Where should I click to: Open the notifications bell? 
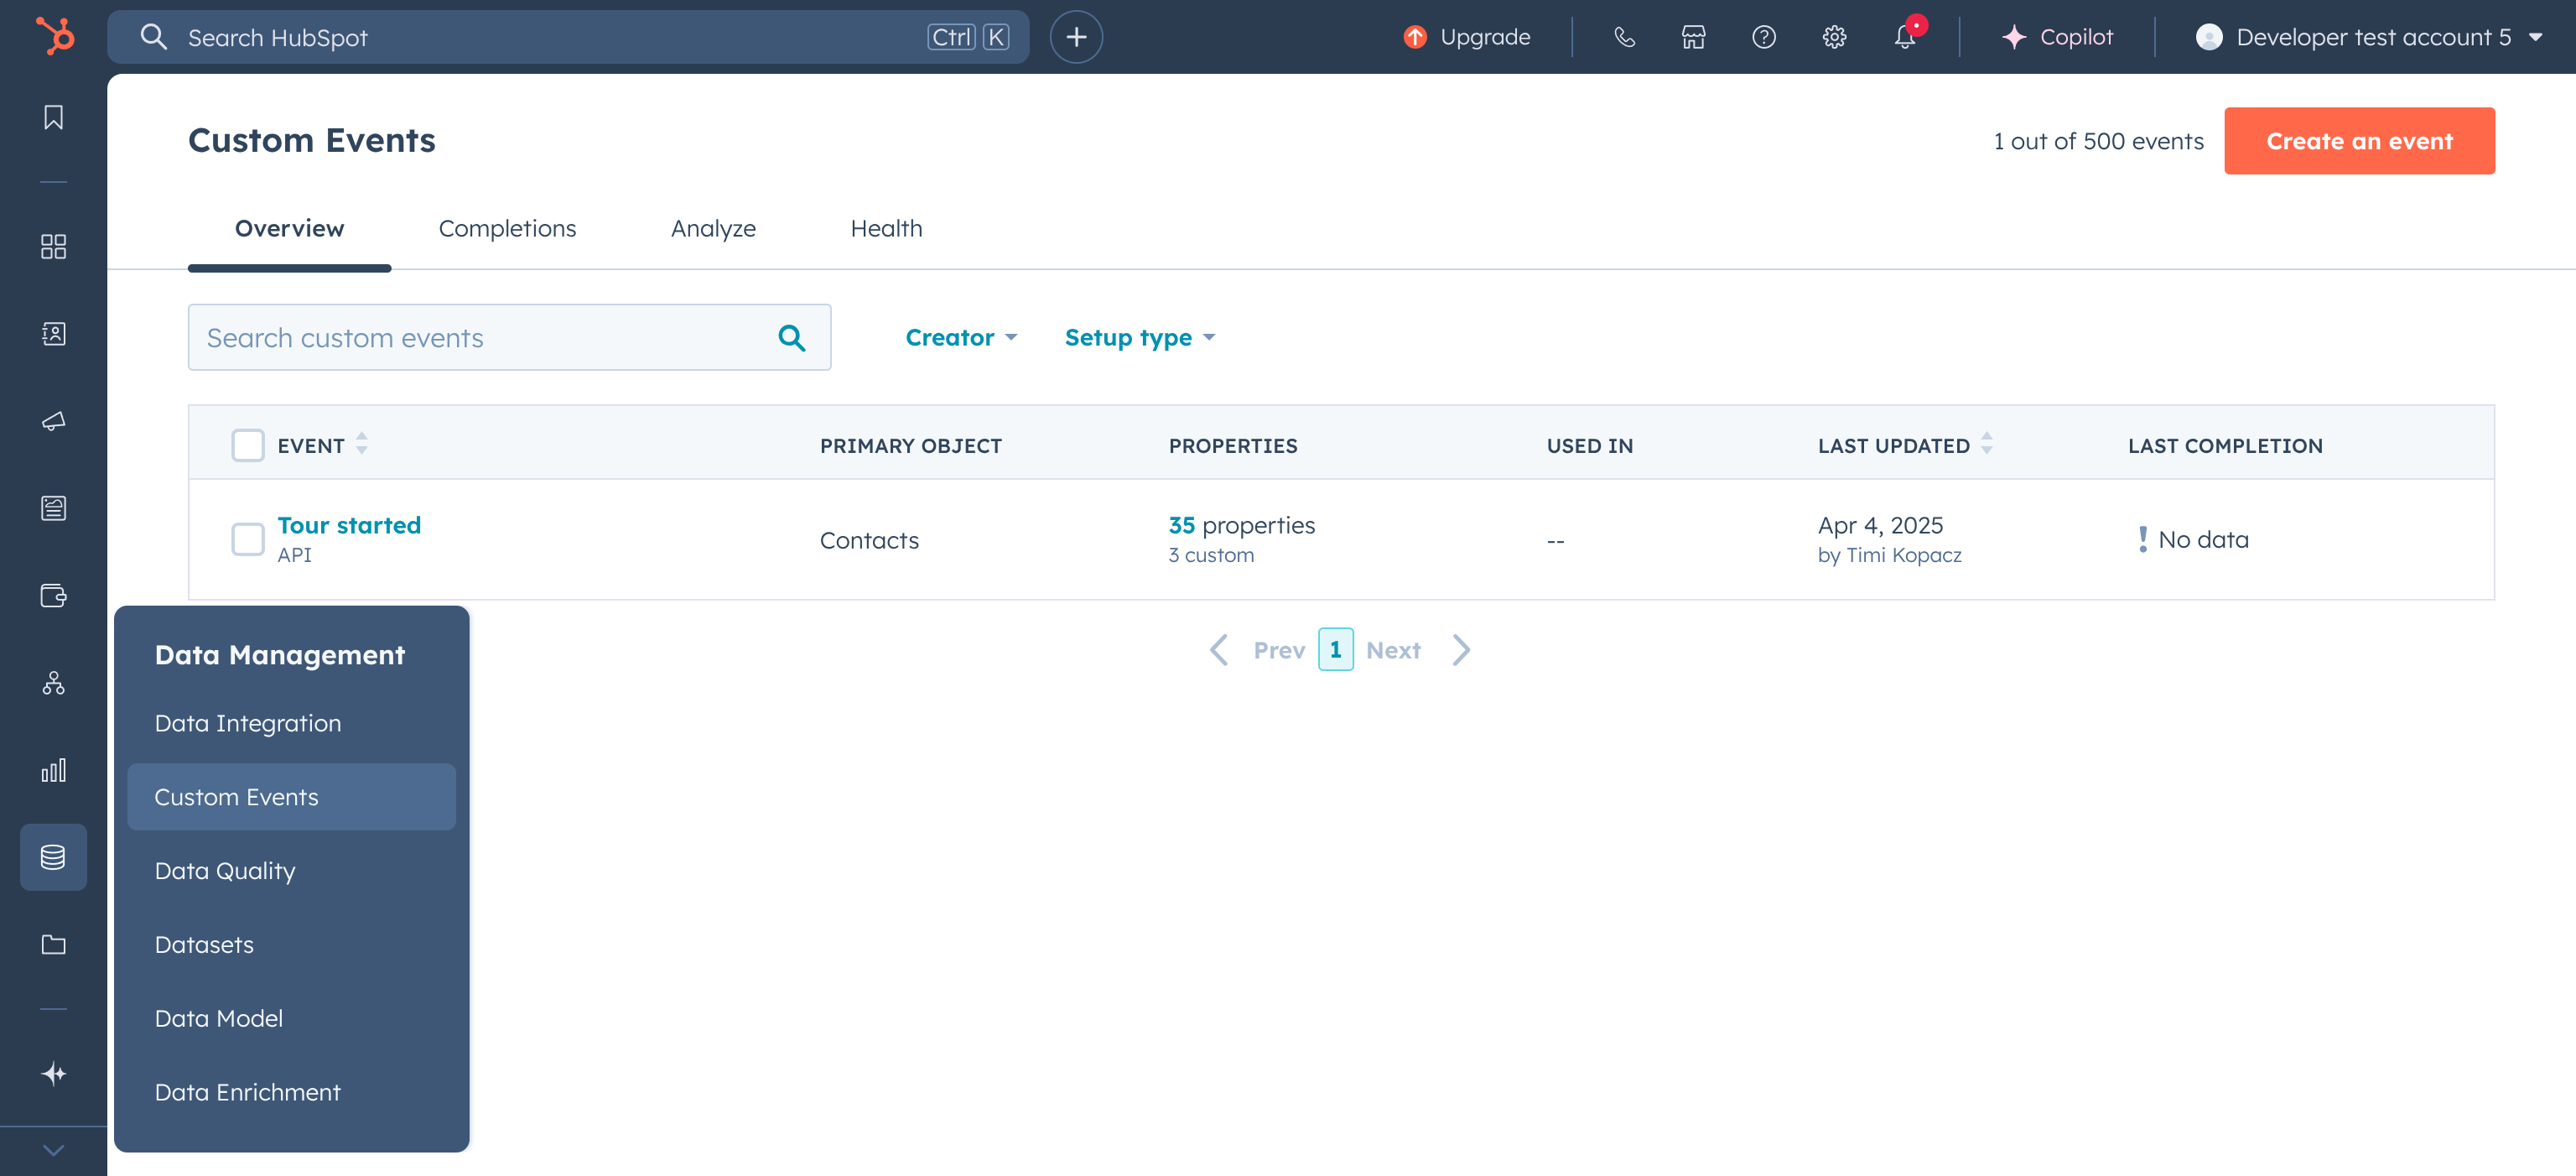pyautogui.click(x=1904, y=37)
